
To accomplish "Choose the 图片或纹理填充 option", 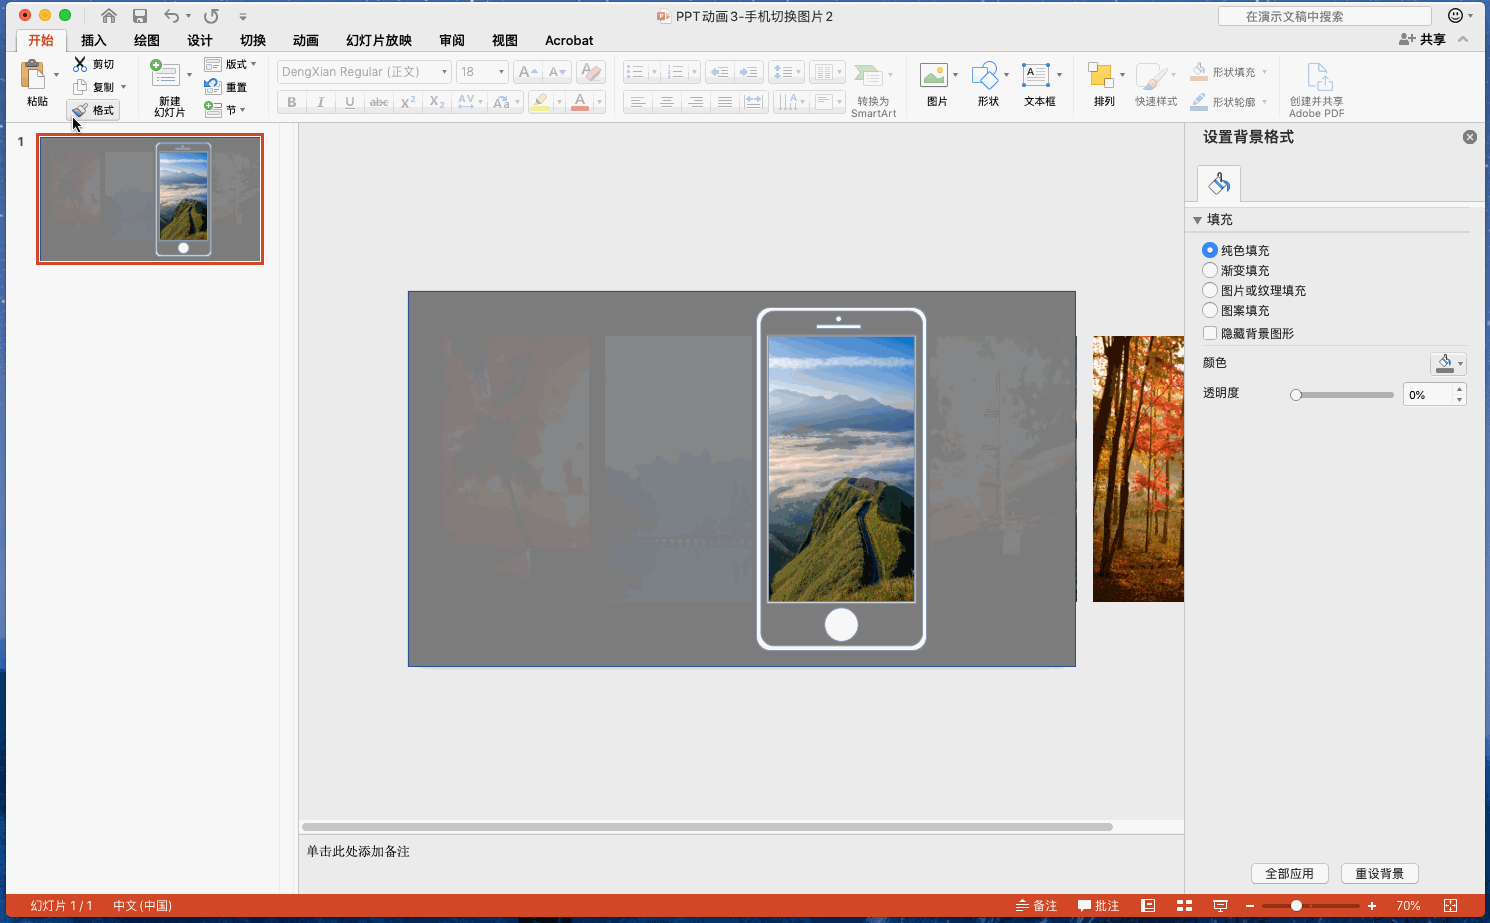I will pyautogui.click(x=1210, y=290).
